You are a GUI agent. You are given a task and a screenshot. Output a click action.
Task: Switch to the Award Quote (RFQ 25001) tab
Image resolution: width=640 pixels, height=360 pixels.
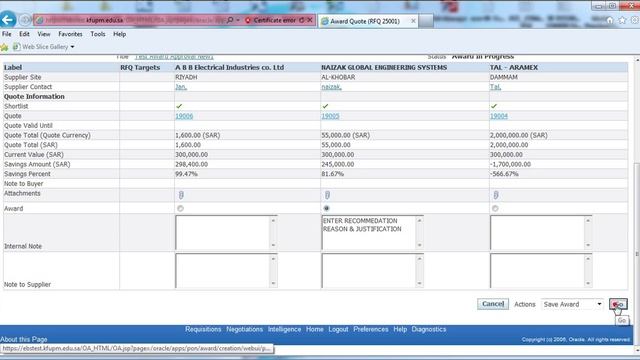(364, 21)
